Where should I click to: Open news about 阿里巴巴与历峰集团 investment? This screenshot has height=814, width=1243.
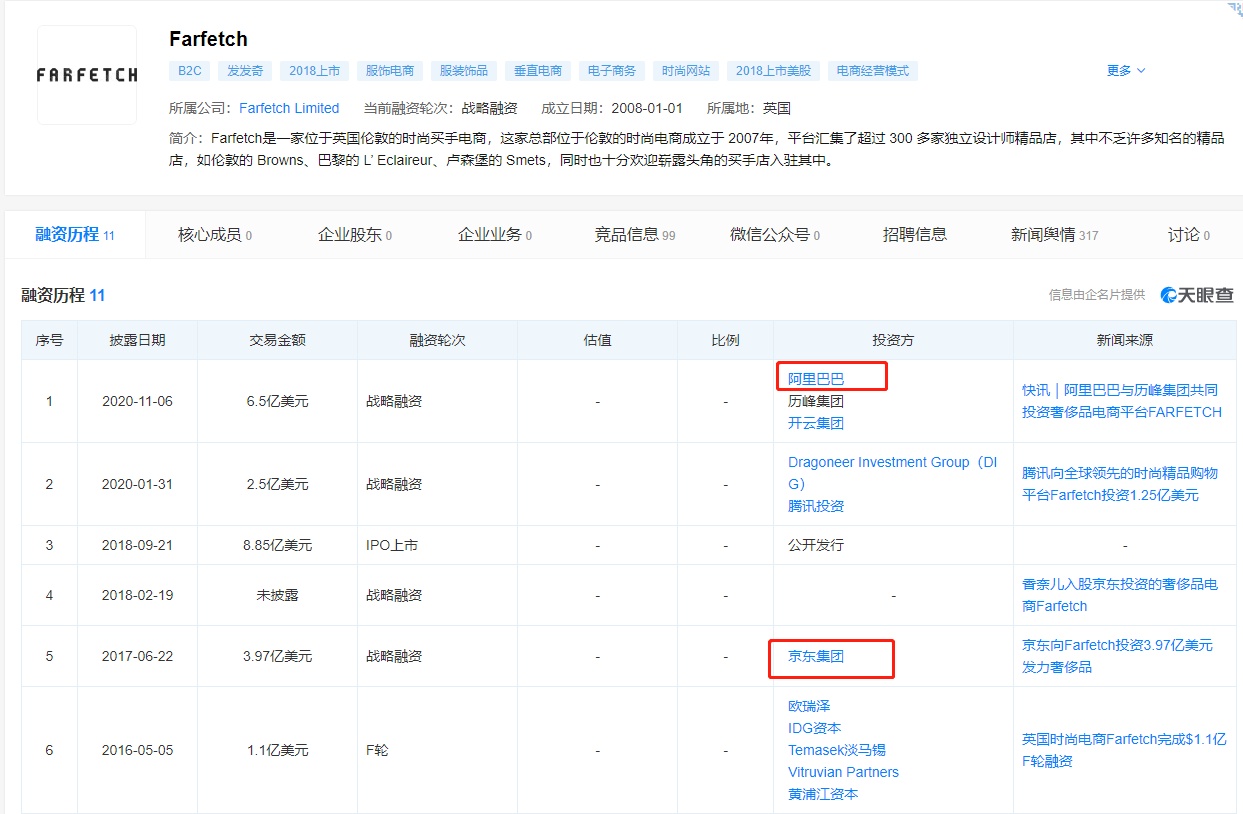(x=1122, y=401)
